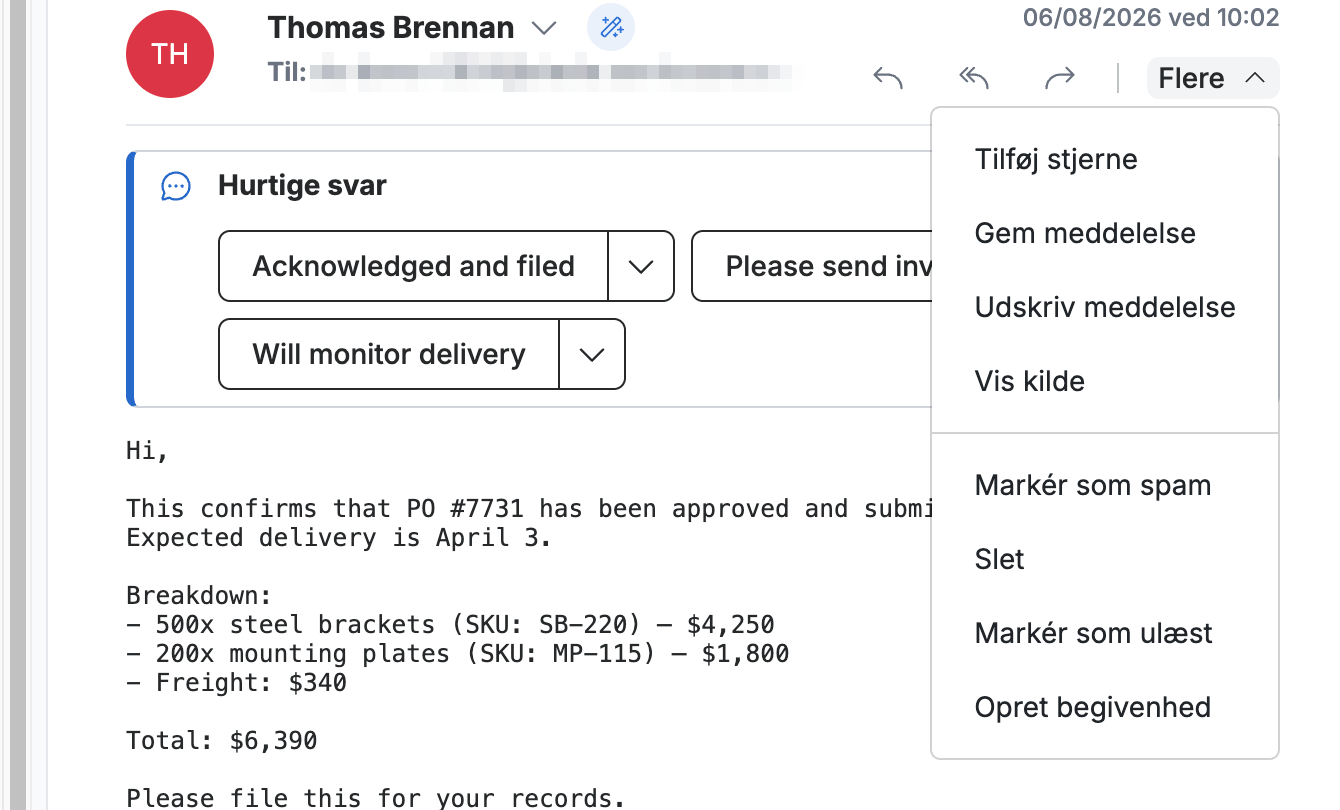Click the reply arrow icon

click(x=888, y=78)
